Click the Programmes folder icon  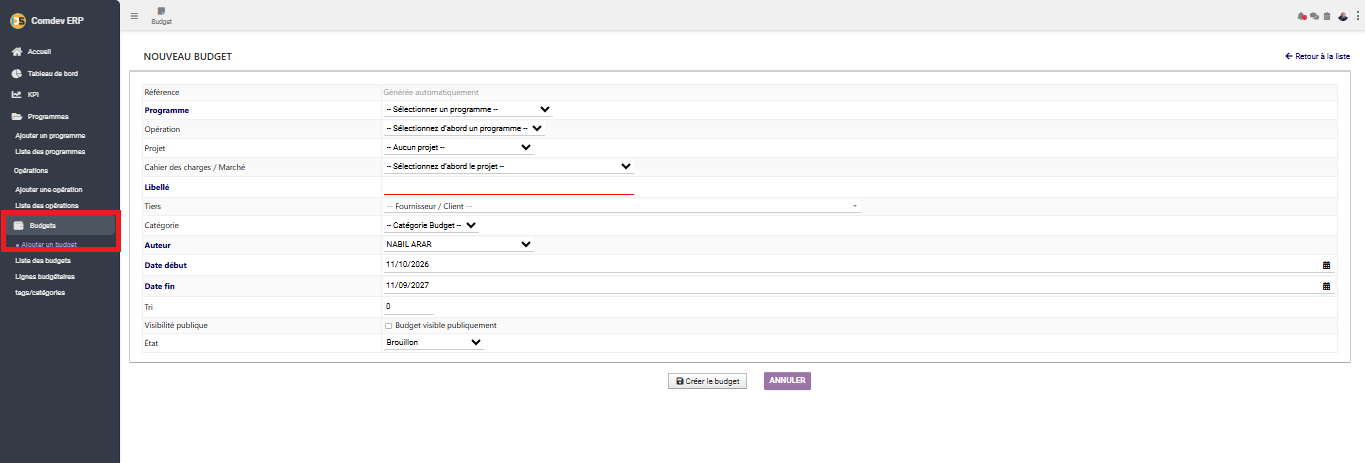tap(17, 117)
